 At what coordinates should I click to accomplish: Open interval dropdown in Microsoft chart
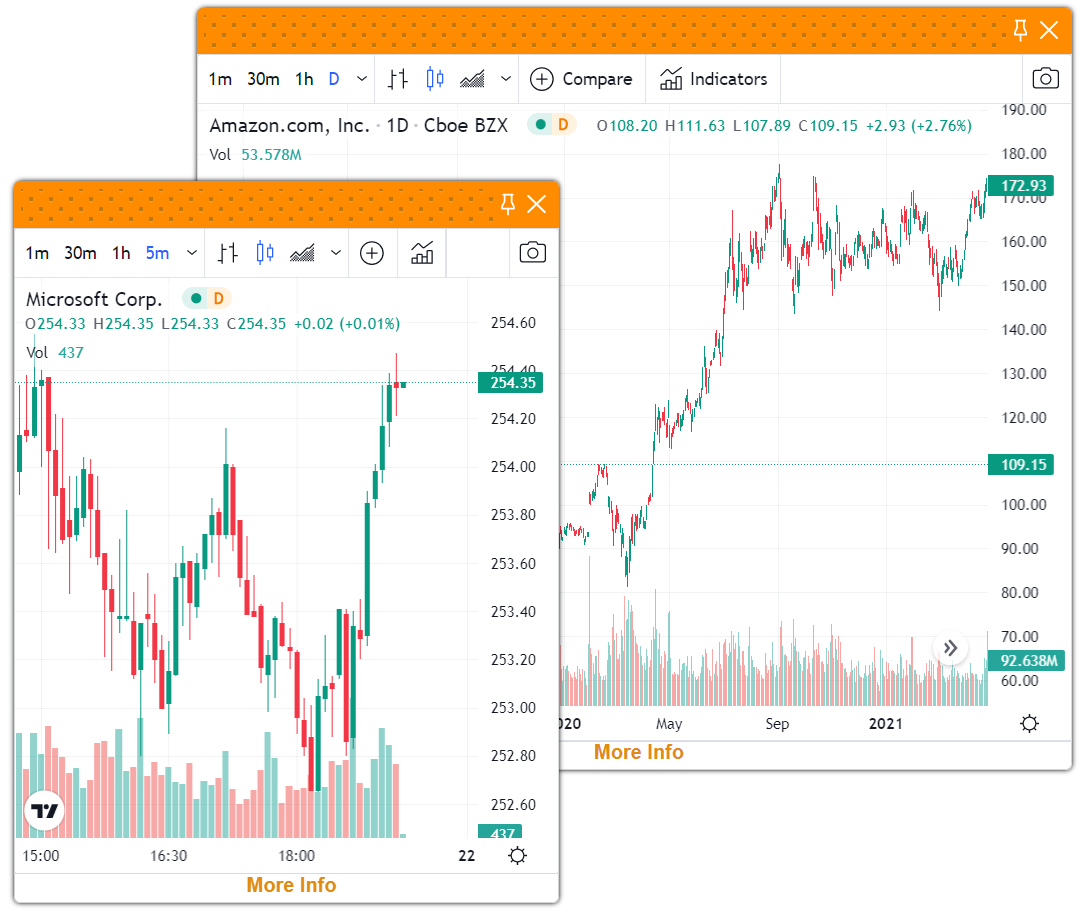click(x=192, y=253)
